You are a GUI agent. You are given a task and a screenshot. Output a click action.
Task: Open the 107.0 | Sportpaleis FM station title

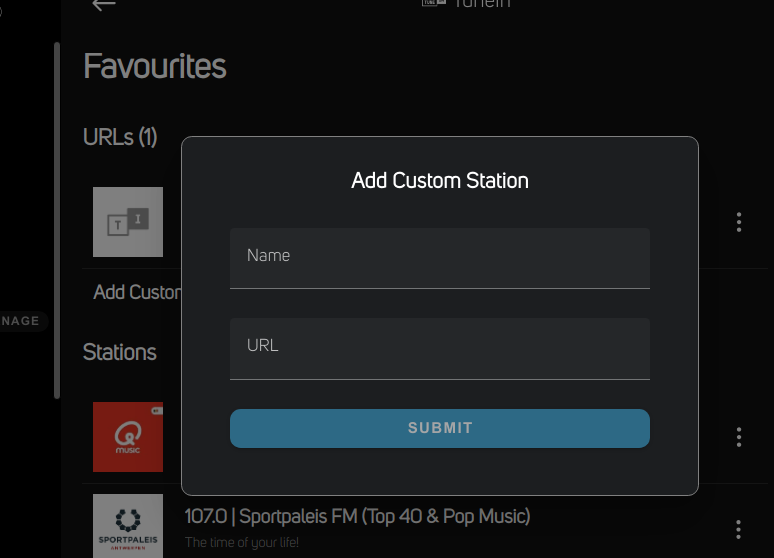point(357,517)
